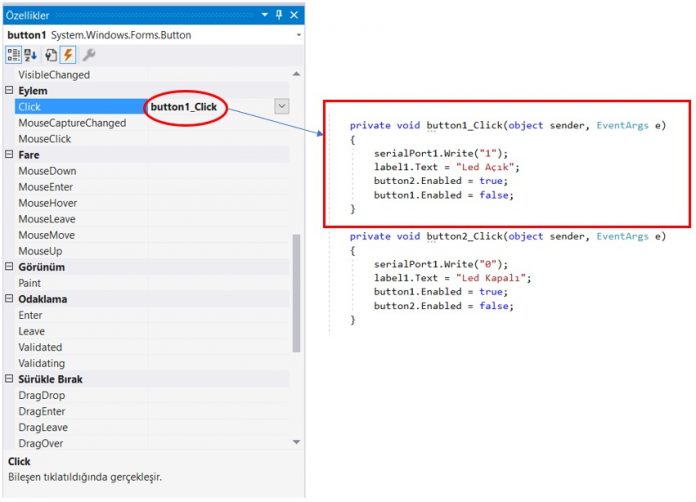
Task: Collapse the Fare category
Action: click(x=10, y=155)
